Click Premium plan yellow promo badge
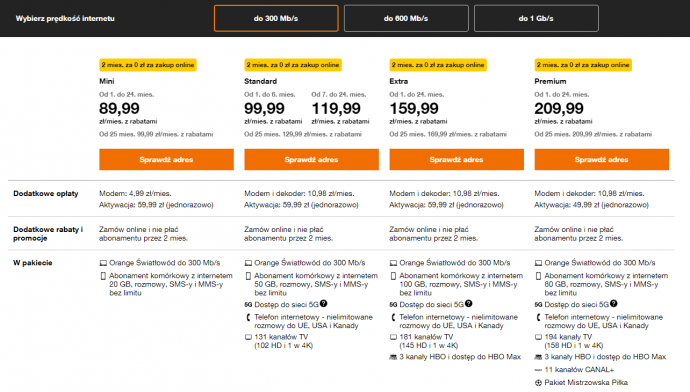 point(583,65)
